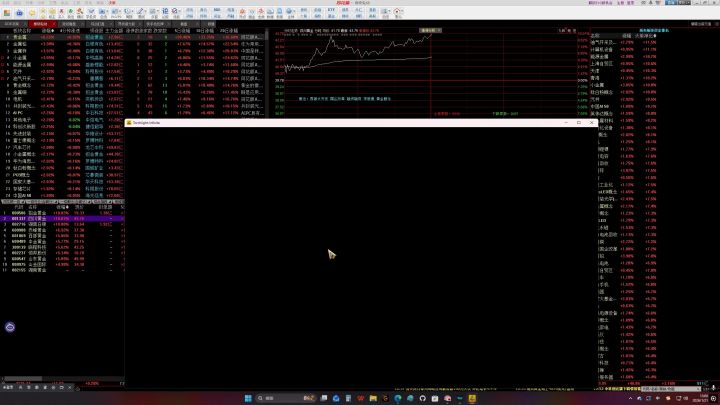The image size is (720, 405).
Task: Select sector row 24 中国AI 50
Action: 62,196
